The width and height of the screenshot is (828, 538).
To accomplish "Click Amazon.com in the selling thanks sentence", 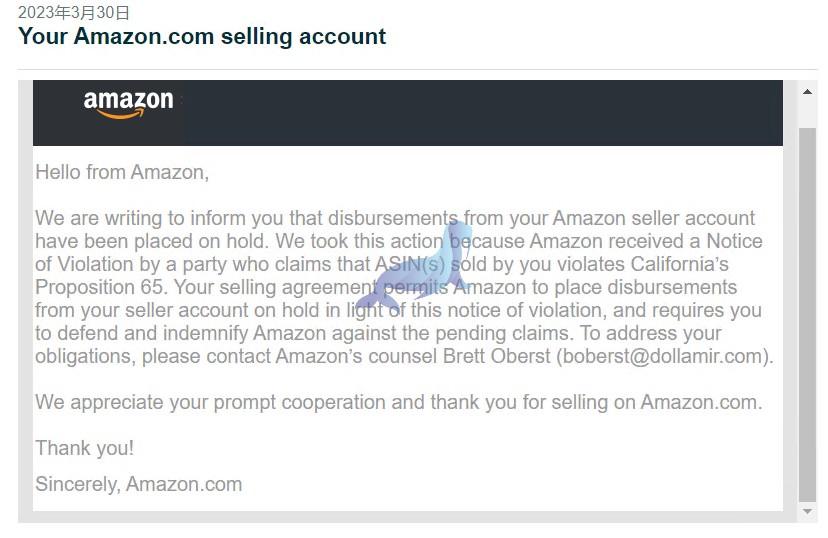I will pyautogui.click(x=699, y=402).
